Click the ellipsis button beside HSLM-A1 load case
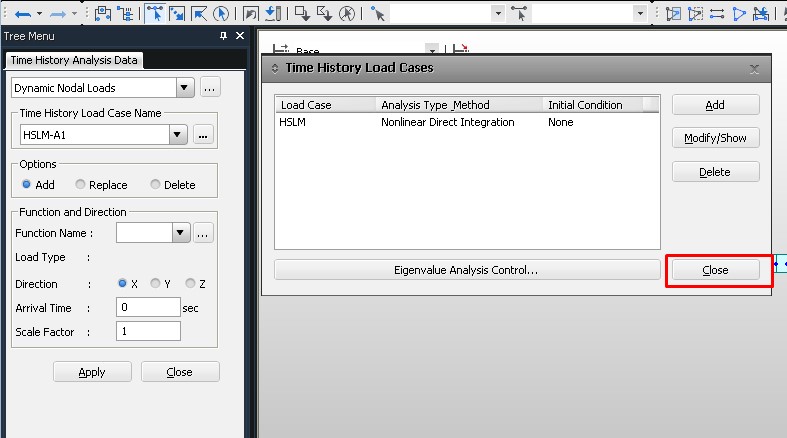This screenshot has width=787, height=438. point(203,135)
